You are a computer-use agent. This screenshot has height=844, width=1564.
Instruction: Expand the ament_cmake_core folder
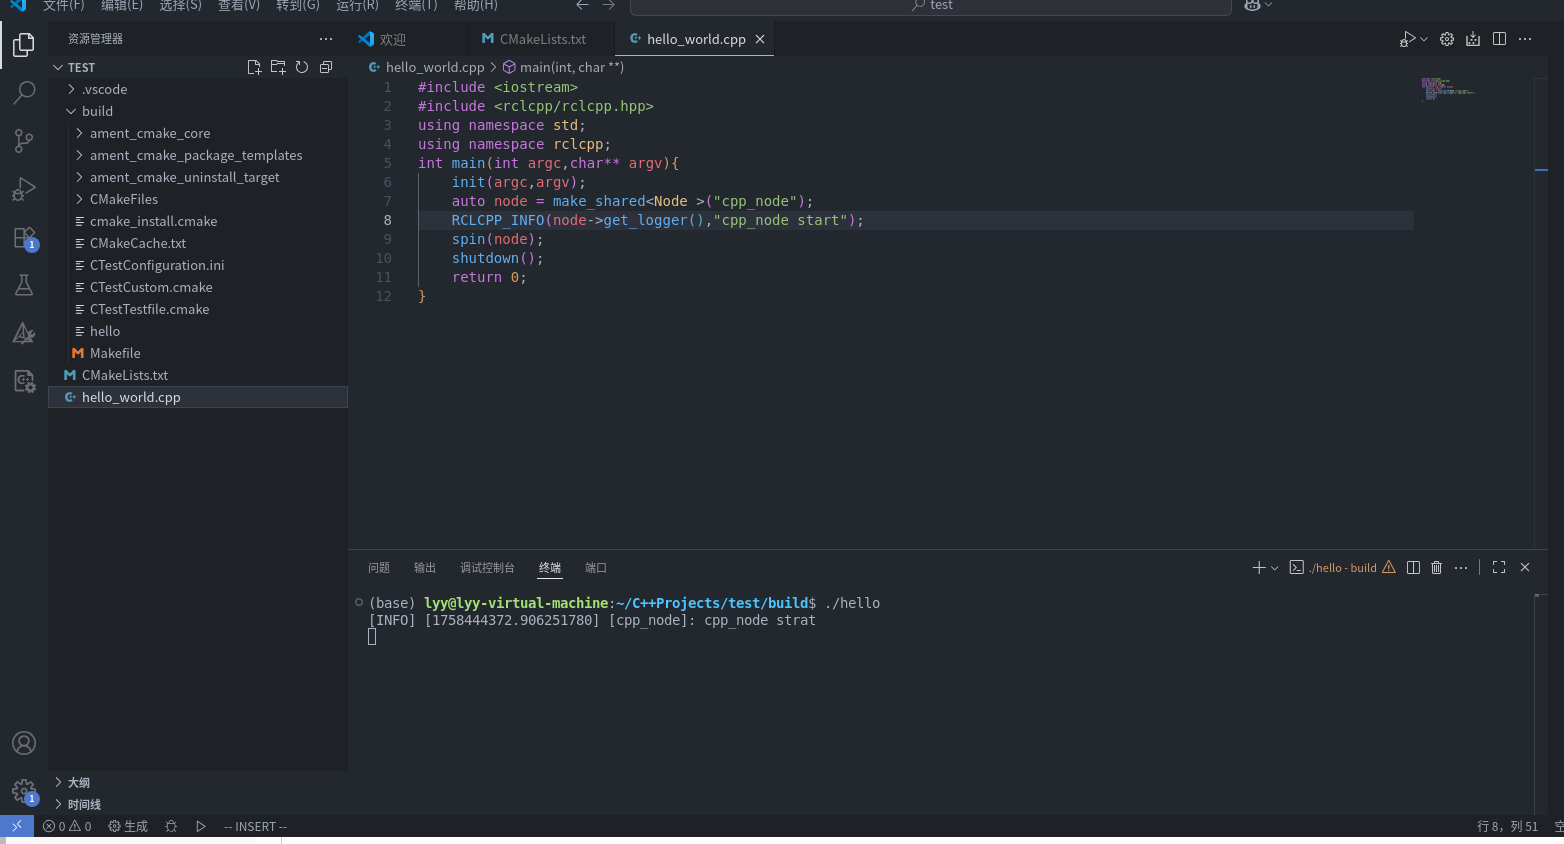[x=198, y=133]
